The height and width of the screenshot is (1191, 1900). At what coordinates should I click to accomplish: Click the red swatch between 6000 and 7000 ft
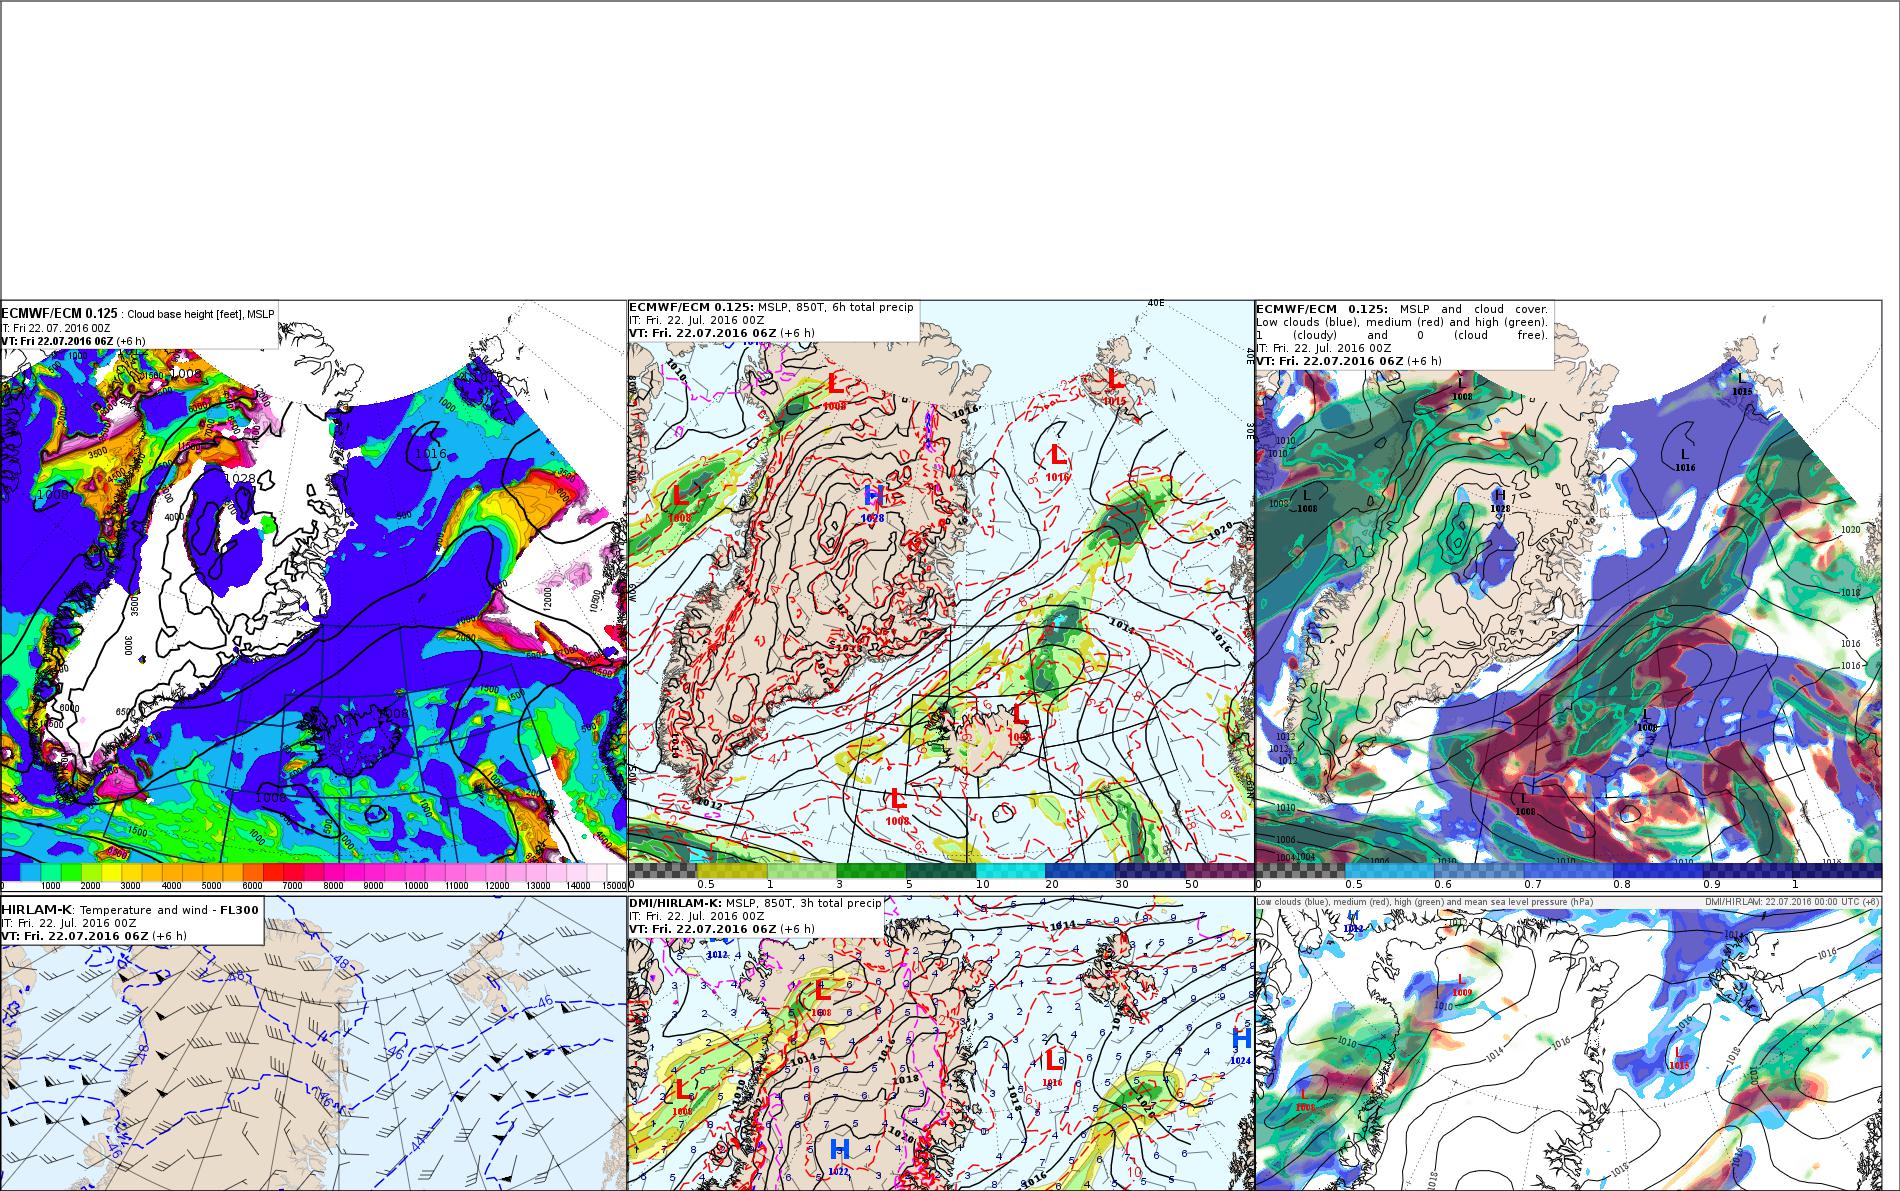click(x=272, y=873)
